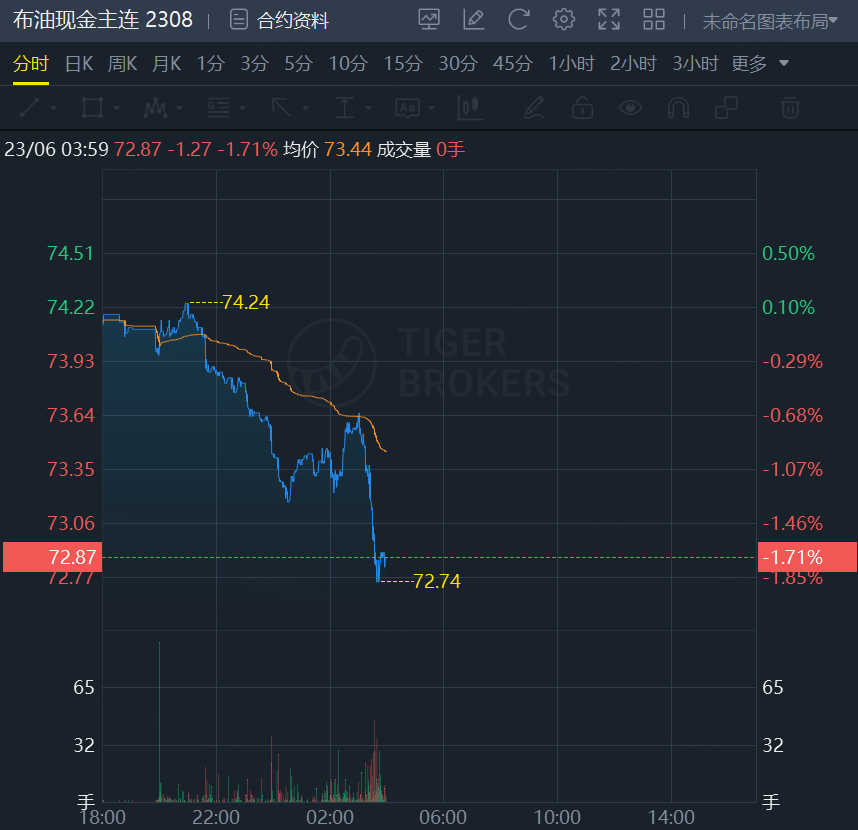This screenshot has height=830, width=858.
Task: Expand the 未命名图表布局 layout dropdown
Action: 770,21
